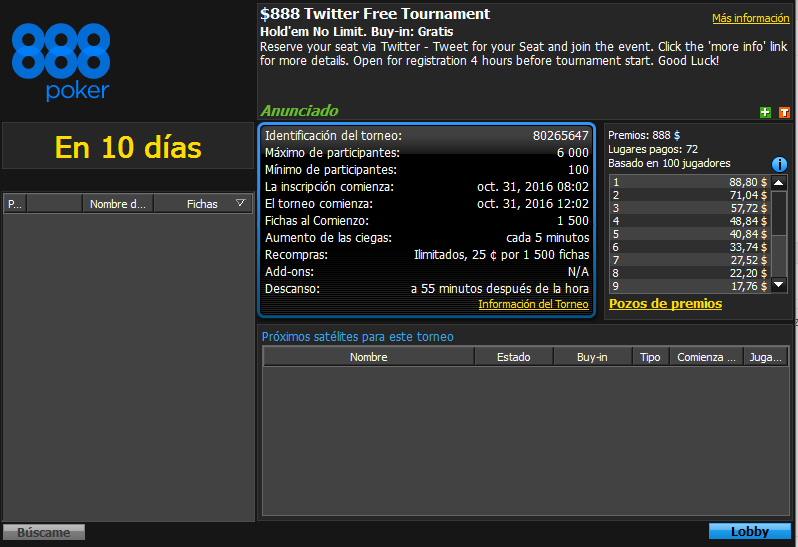The height and width of the screenshot is (547, 798).
Task: Click the Lugares pagos: 72 text
Action: click(653, 149)
